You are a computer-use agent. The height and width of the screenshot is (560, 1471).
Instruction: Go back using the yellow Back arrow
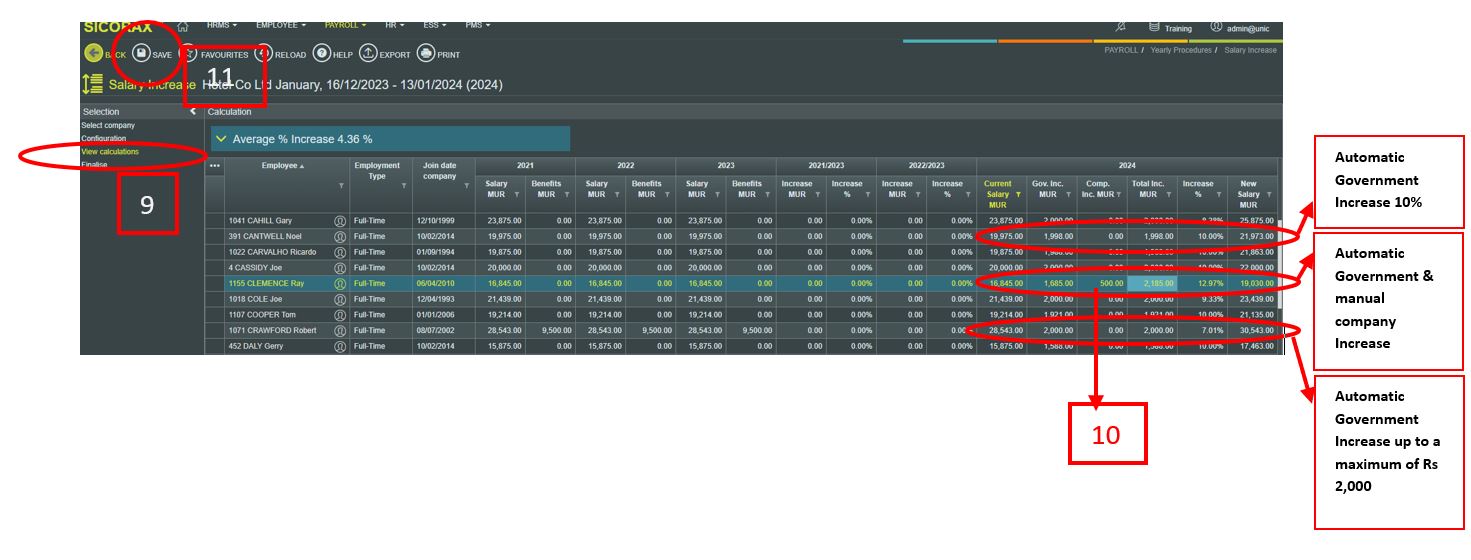coord(94,54)
